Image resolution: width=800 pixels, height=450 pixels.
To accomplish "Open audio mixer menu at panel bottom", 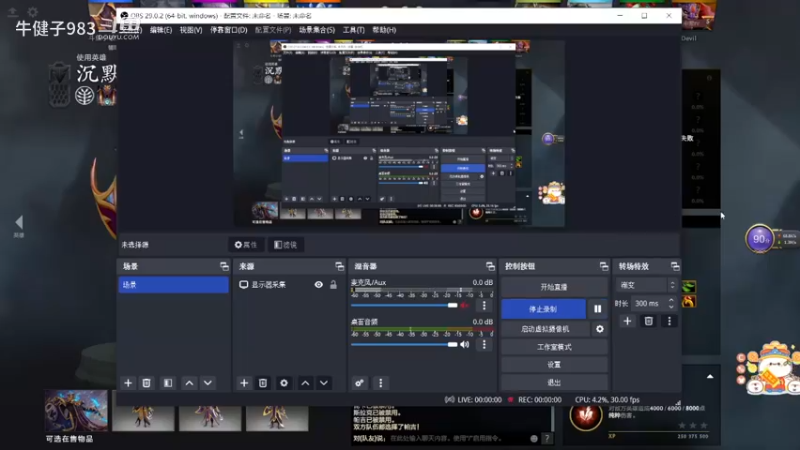I will point(381,383).
